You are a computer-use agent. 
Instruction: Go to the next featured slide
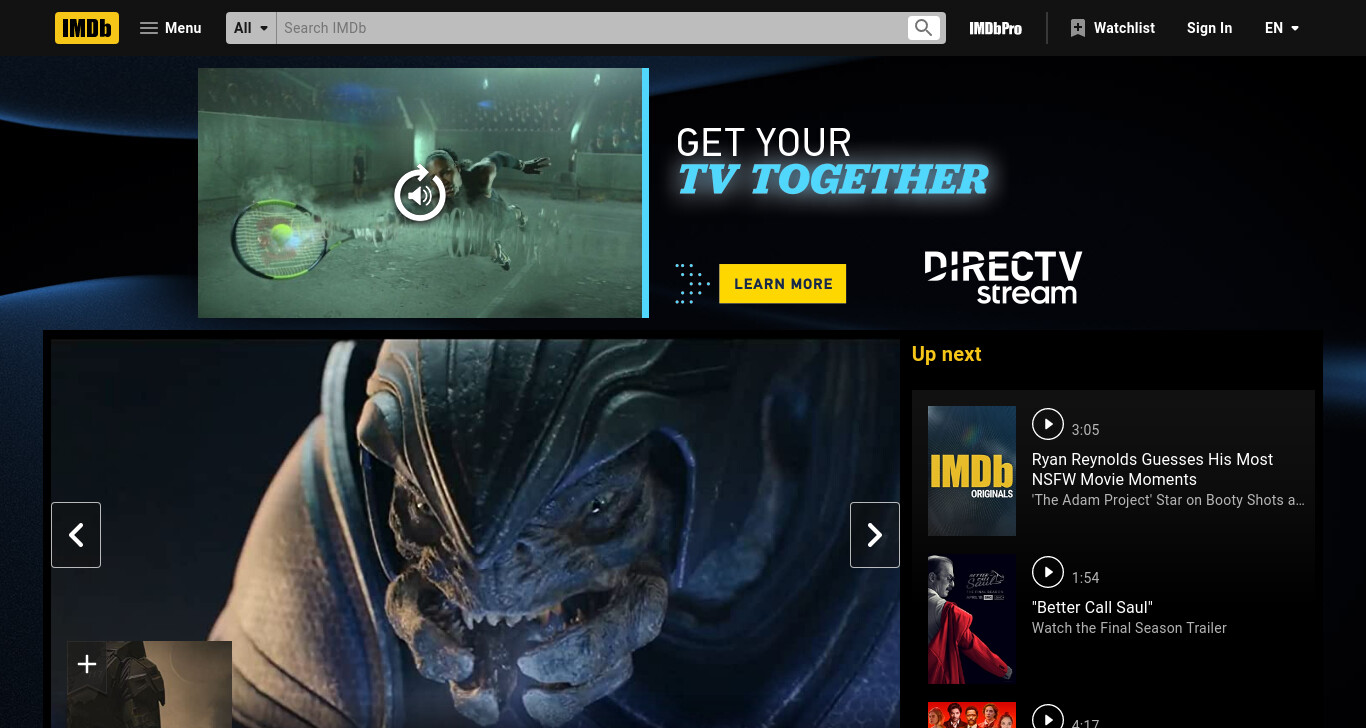(875, 535)
